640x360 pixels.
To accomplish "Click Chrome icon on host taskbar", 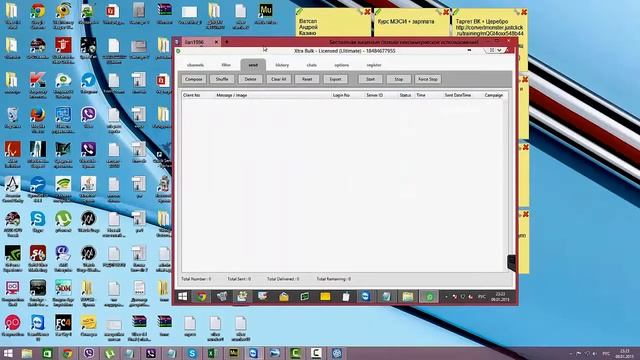I will (x=68, y=353).
